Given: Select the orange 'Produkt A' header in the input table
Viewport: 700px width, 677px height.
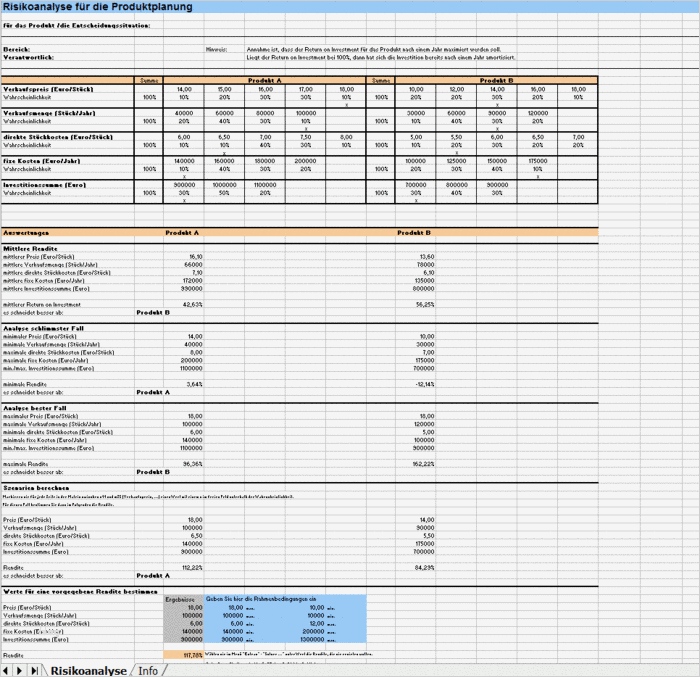Looking at the screenshot, I should click(265, 80).
